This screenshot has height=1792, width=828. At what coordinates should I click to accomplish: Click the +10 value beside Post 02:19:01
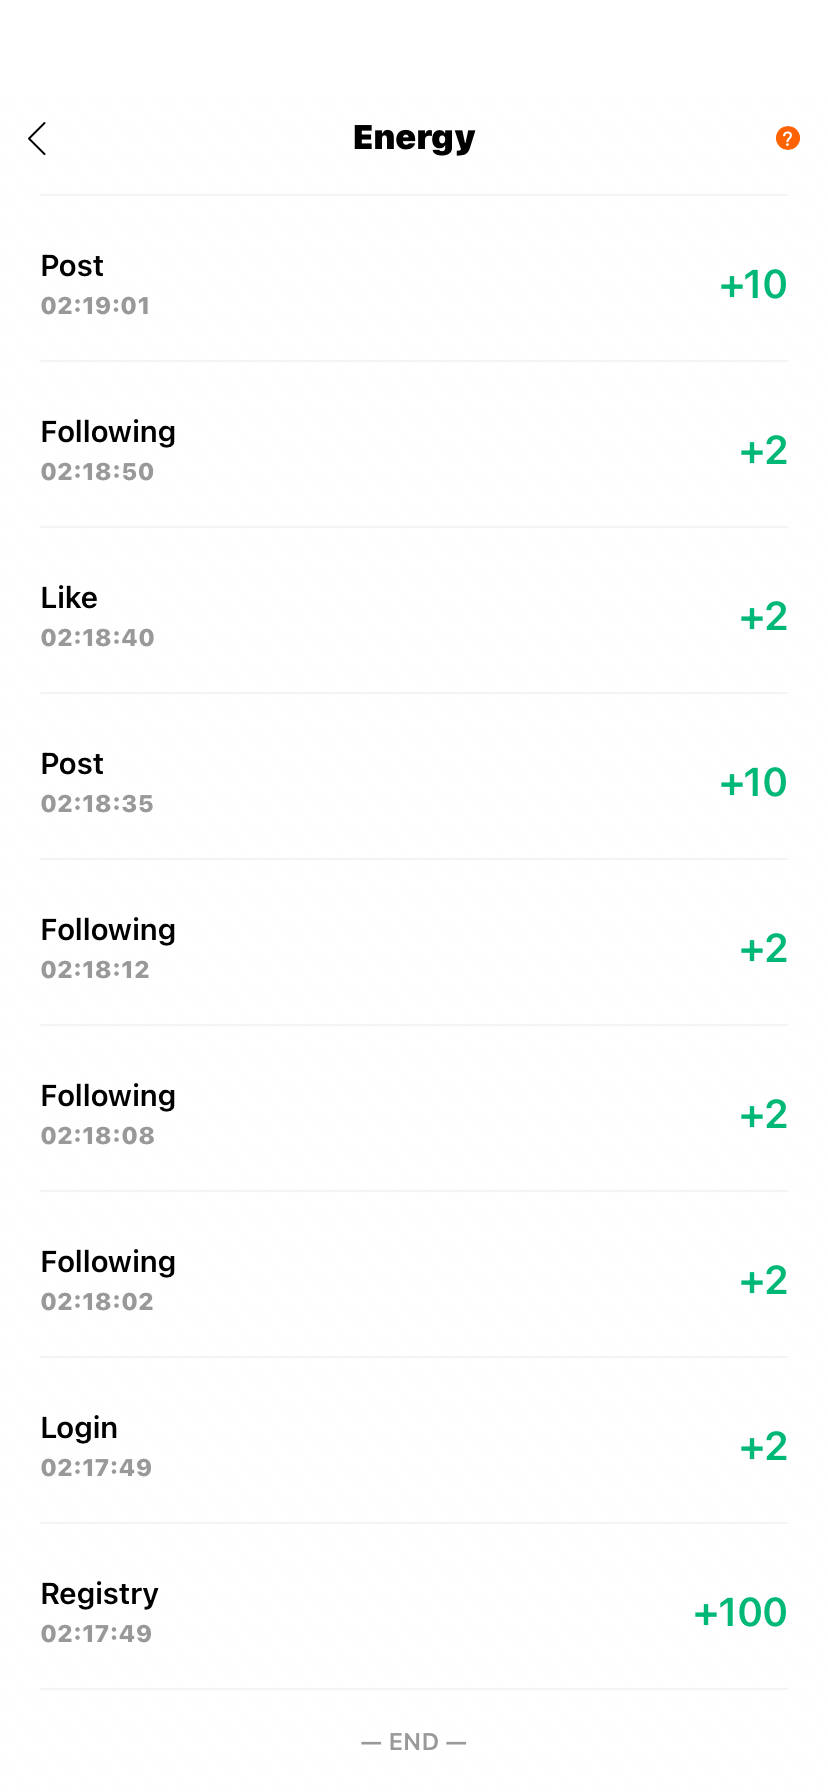753,284
